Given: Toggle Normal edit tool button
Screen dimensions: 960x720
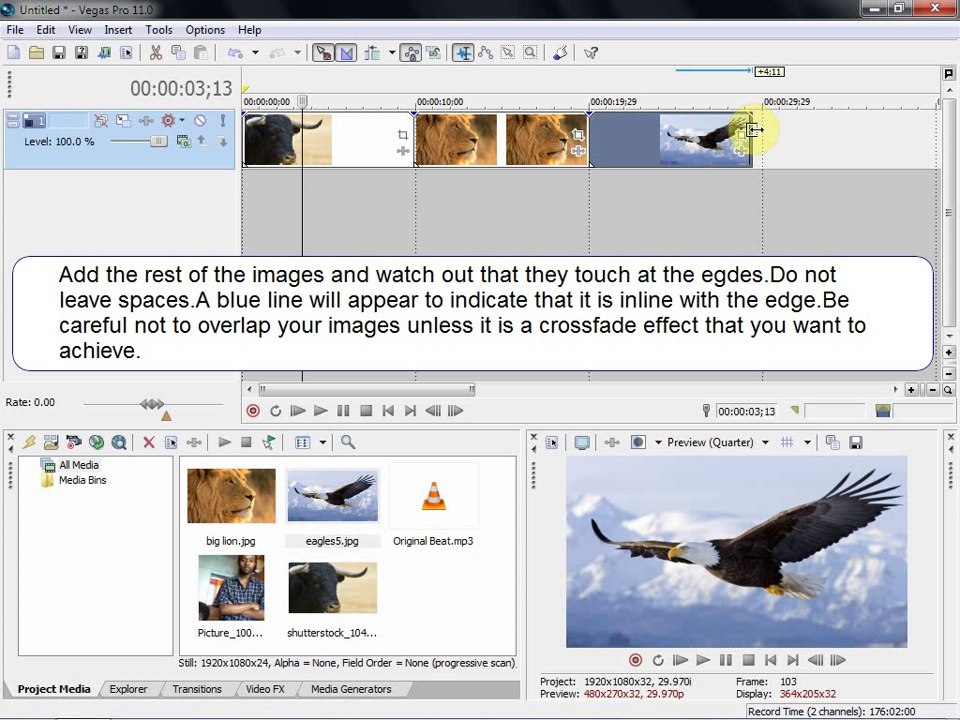Looking at the screenshot, I should tap(463, 53).
